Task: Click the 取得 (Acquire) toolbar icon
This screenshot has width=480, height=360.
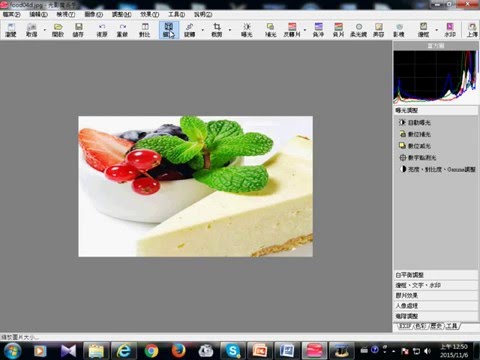Action: (32, 30)
